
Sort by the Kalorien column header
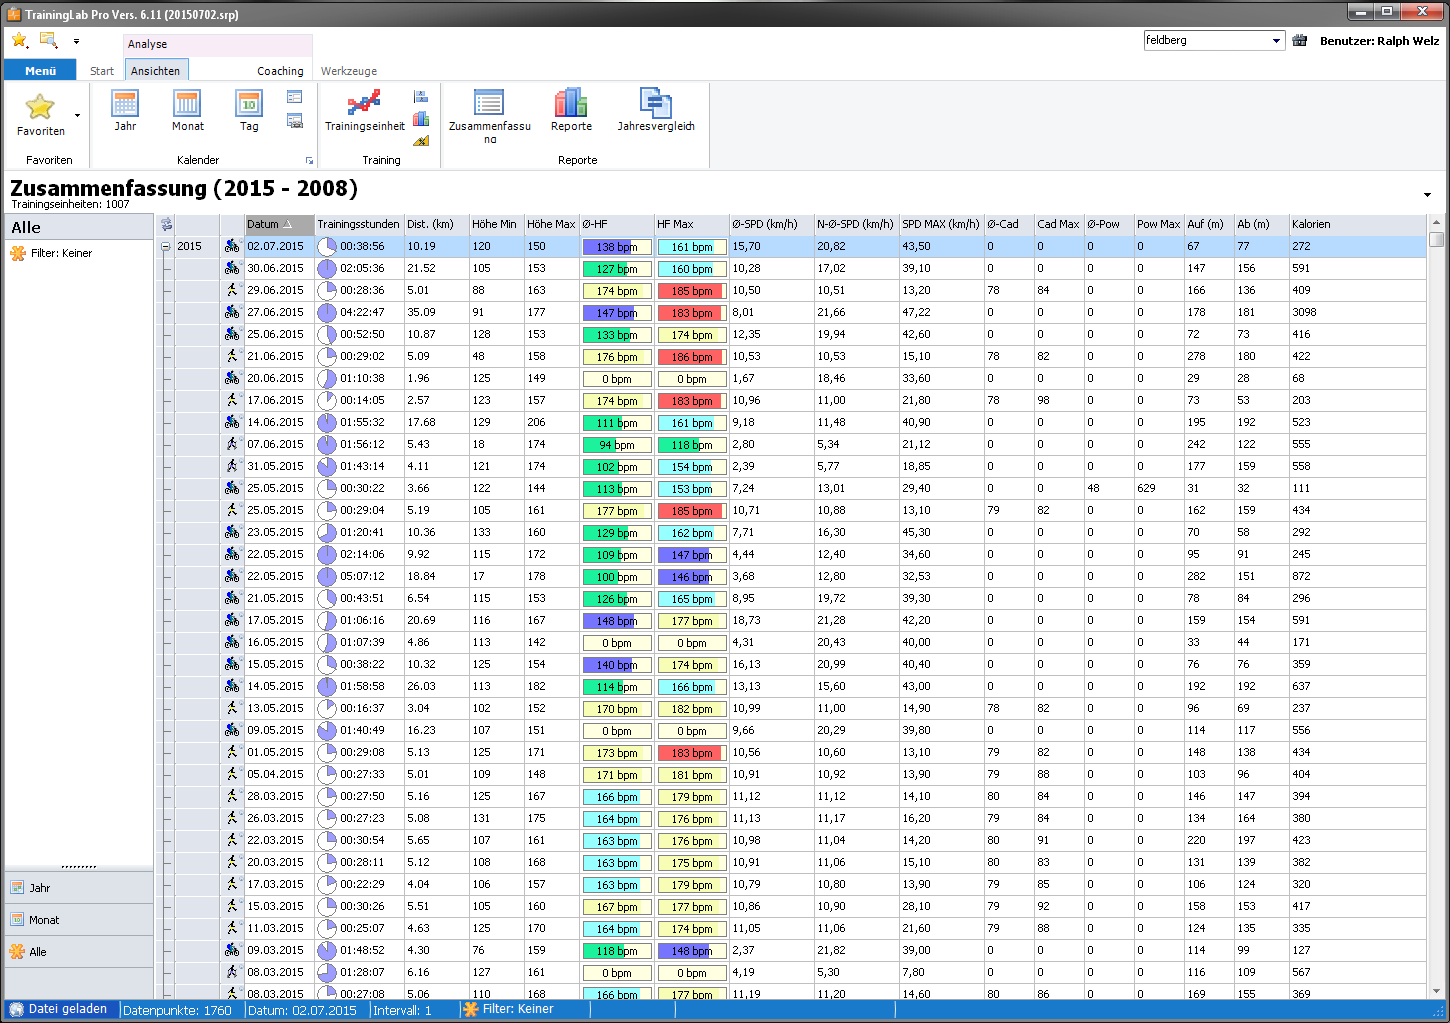tap(1357, 224)
